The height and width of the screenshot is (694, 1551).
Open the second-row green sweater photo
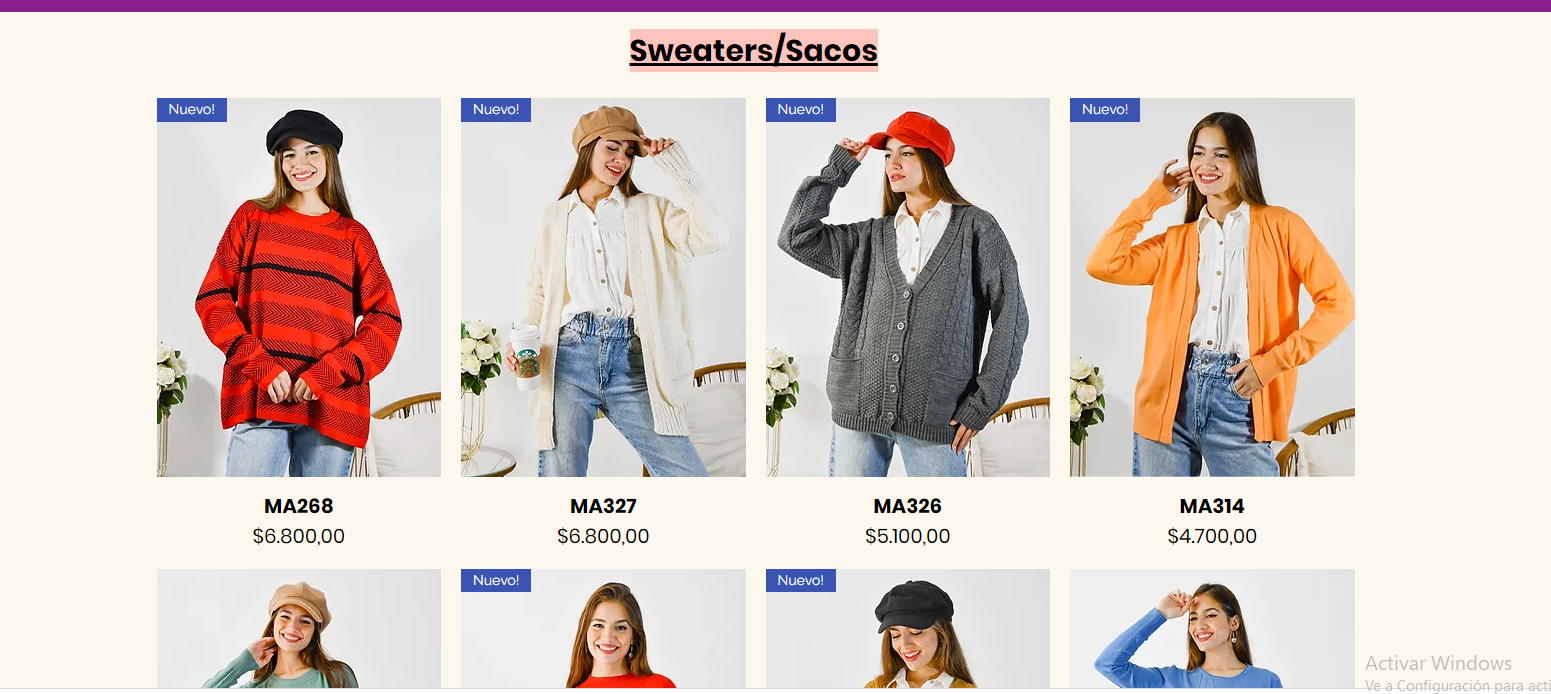(299, 629)
